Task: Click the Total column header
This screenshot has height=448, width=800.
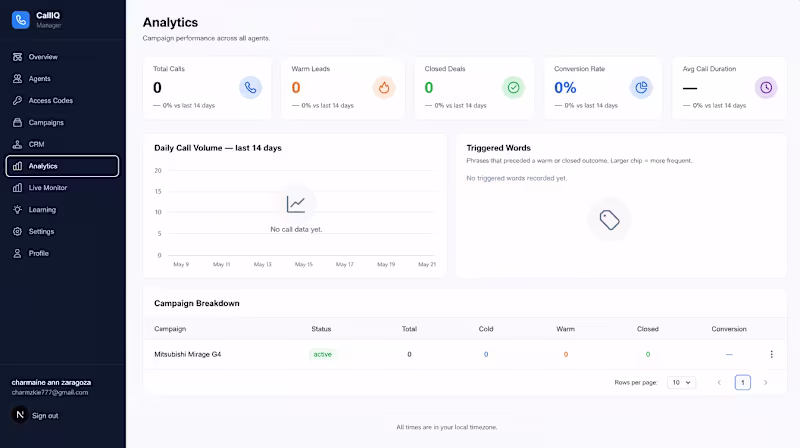Action: (x=409, y=329)
